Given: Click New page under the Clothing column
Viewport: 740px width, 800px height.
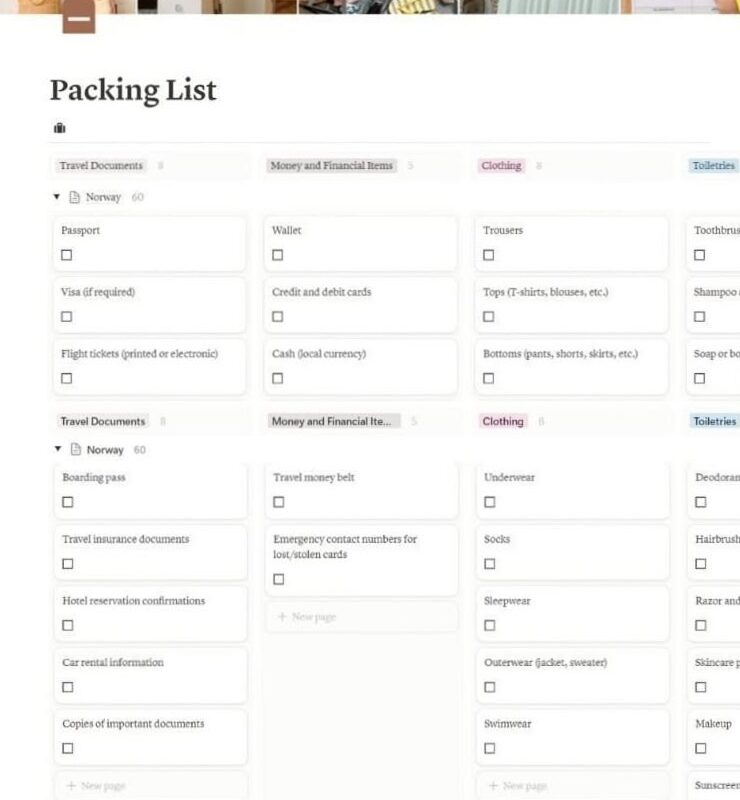Looking at the screenshot, I should tap(519, 786).
